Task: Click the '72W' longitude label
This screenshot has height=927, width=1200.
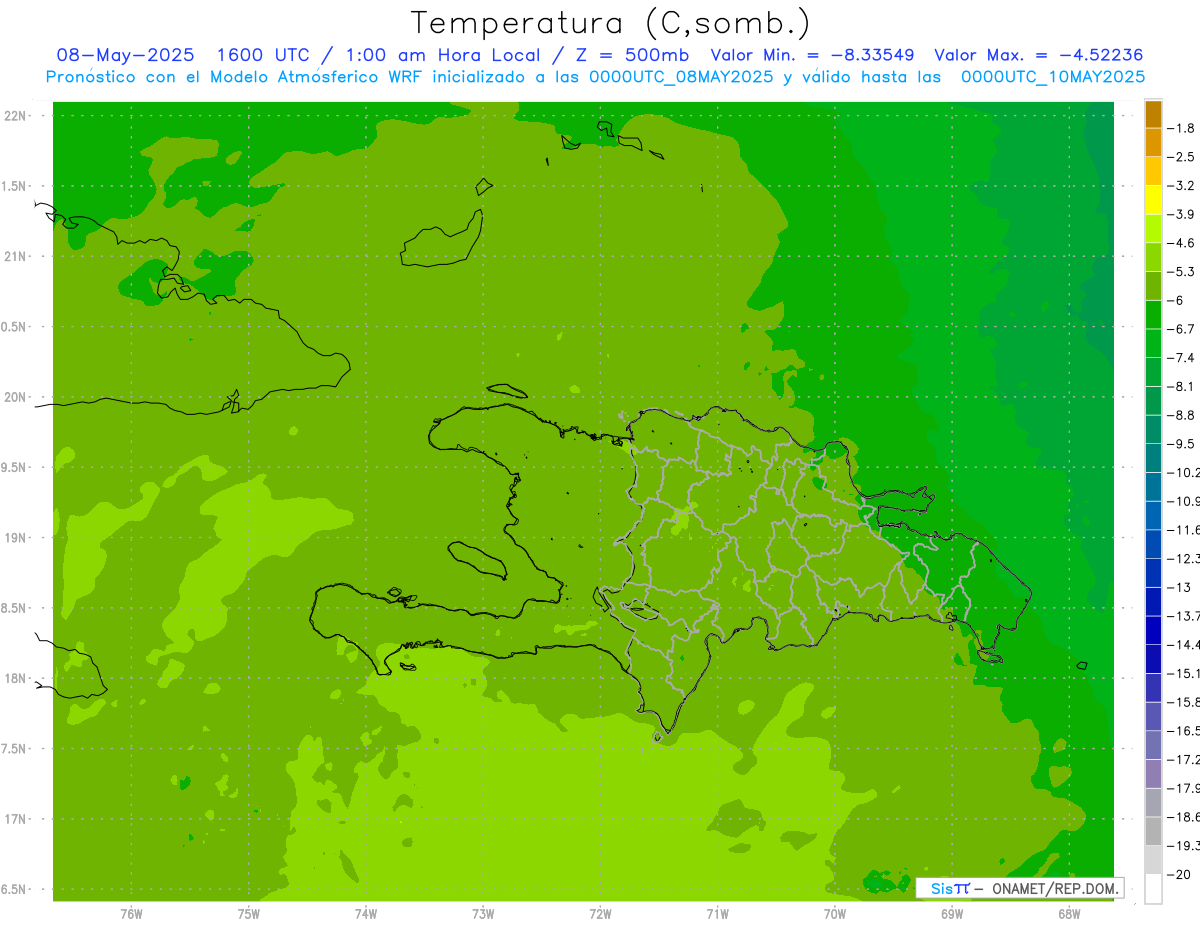Action: pos(600,914)
